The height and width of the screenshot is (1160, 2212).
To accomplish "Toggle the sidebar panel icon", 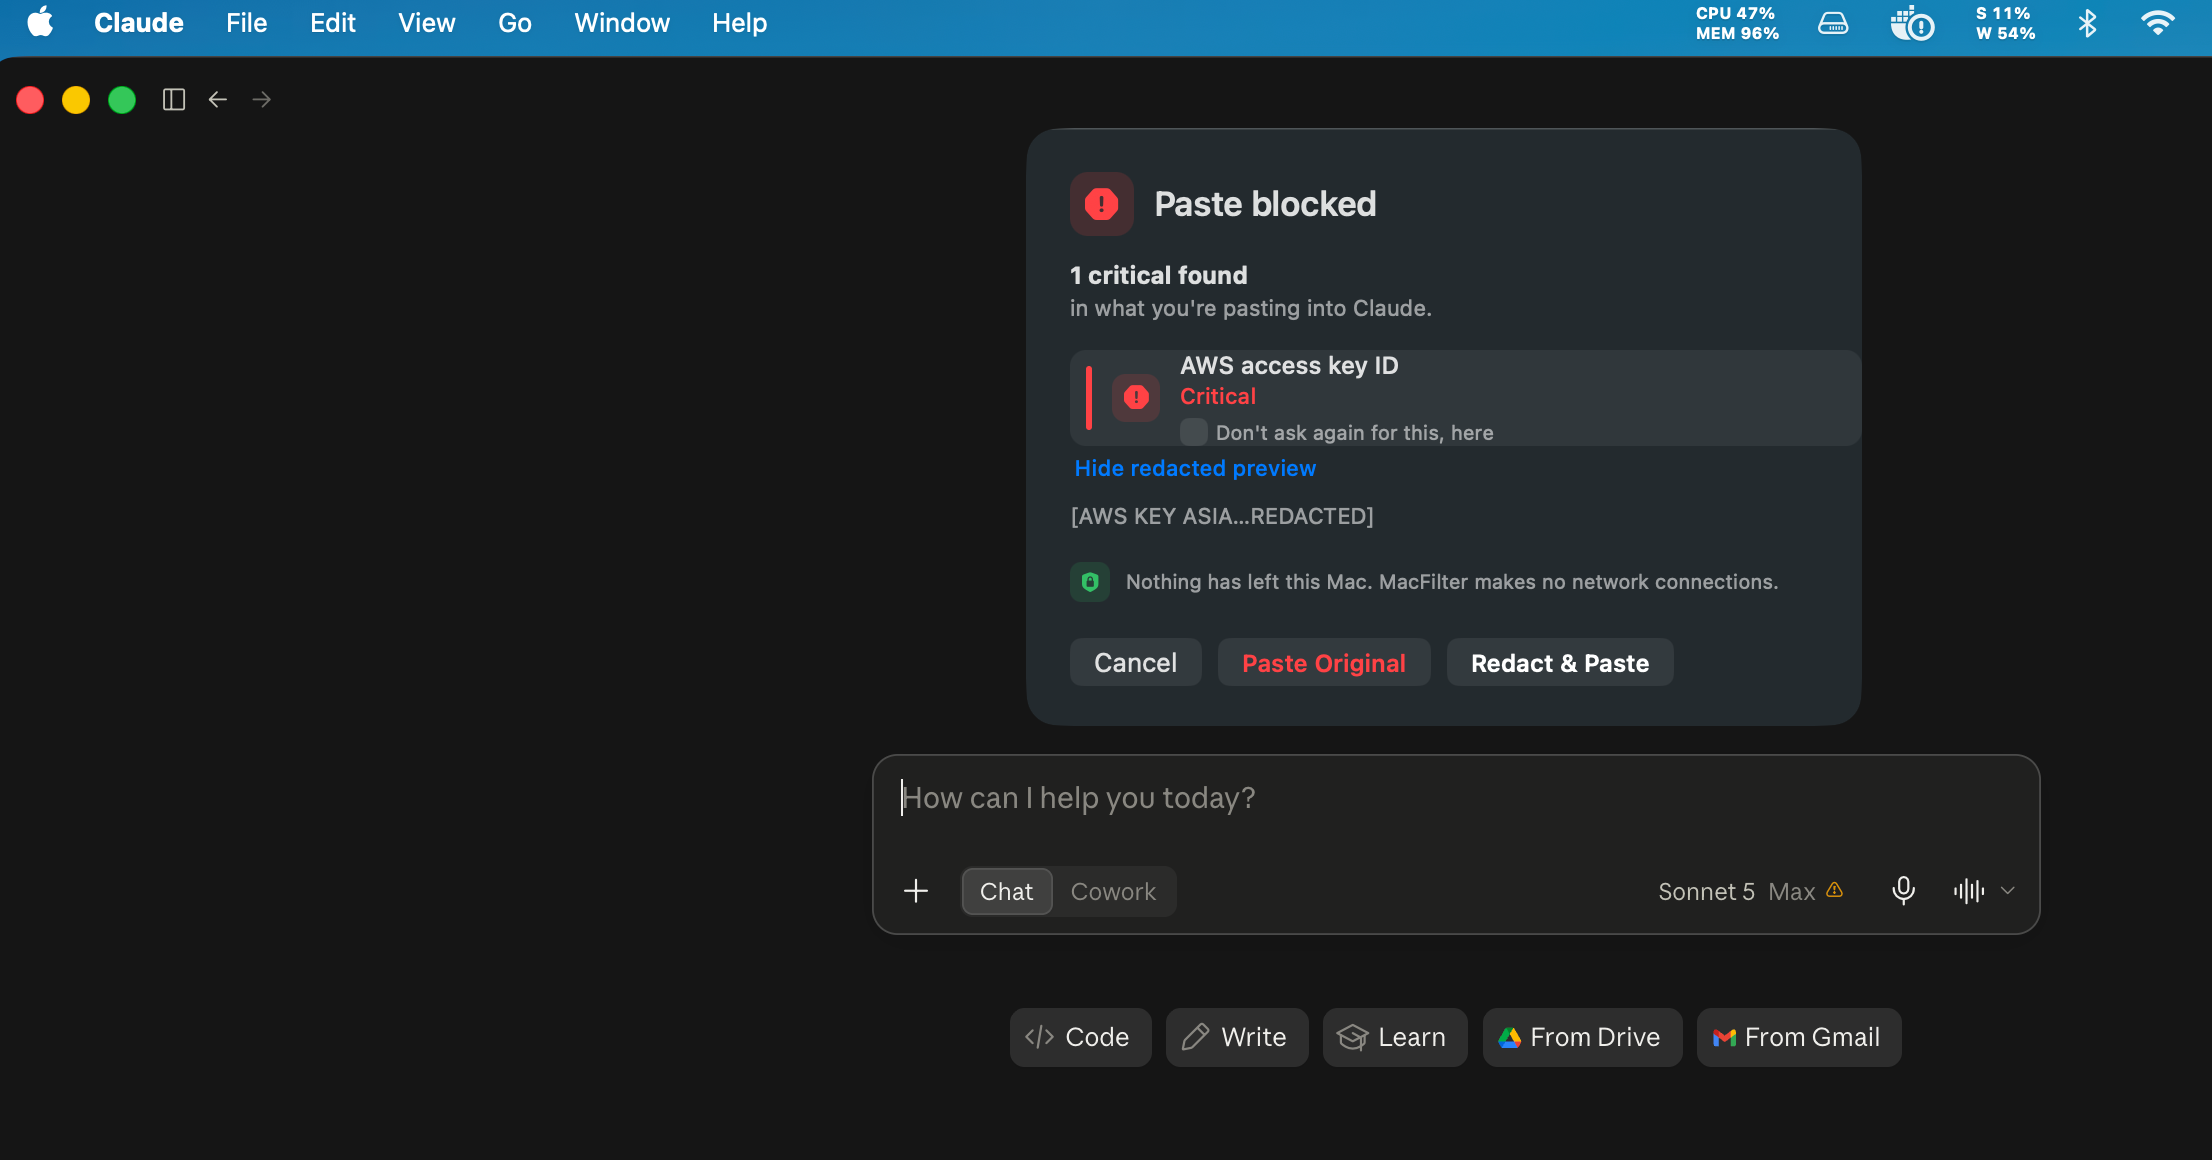I will pos(174,100).
